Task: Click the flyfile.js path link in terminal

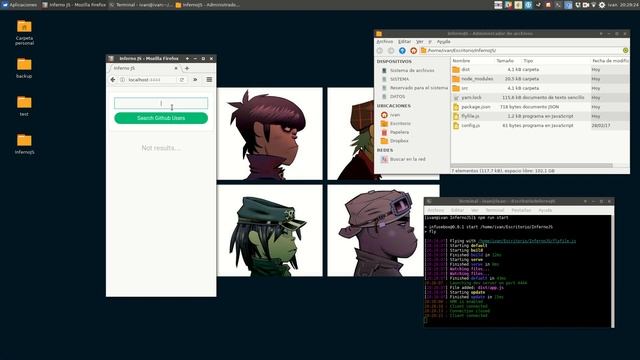Action: click(x=527, y=241)
